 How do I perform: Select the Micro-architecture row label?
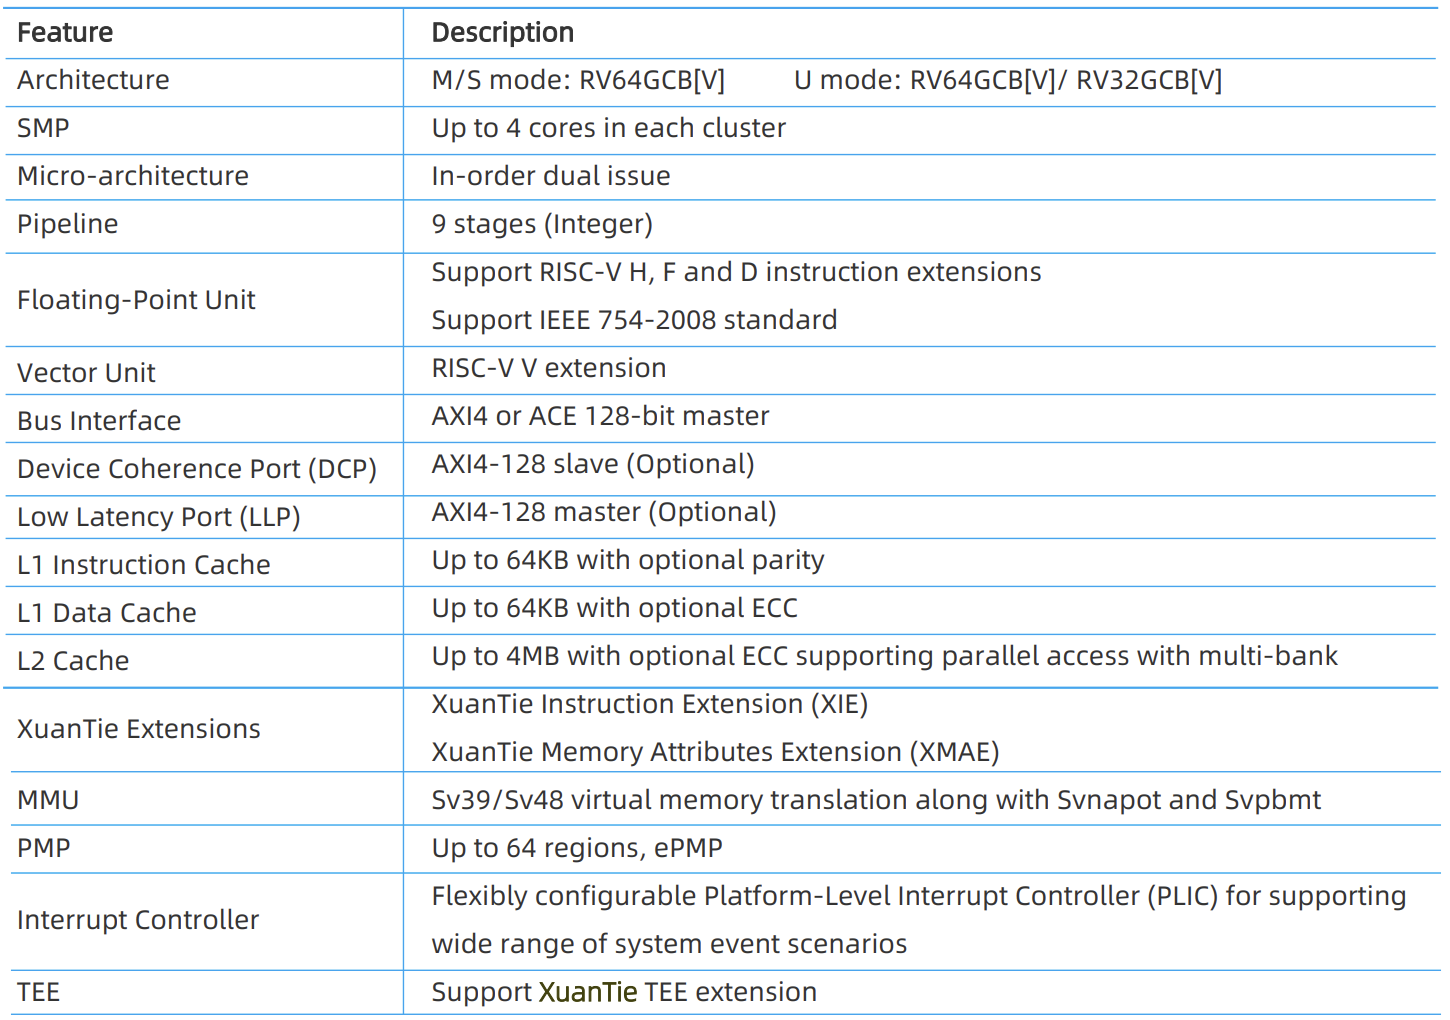pyautogui.click(x=133, y=176)
